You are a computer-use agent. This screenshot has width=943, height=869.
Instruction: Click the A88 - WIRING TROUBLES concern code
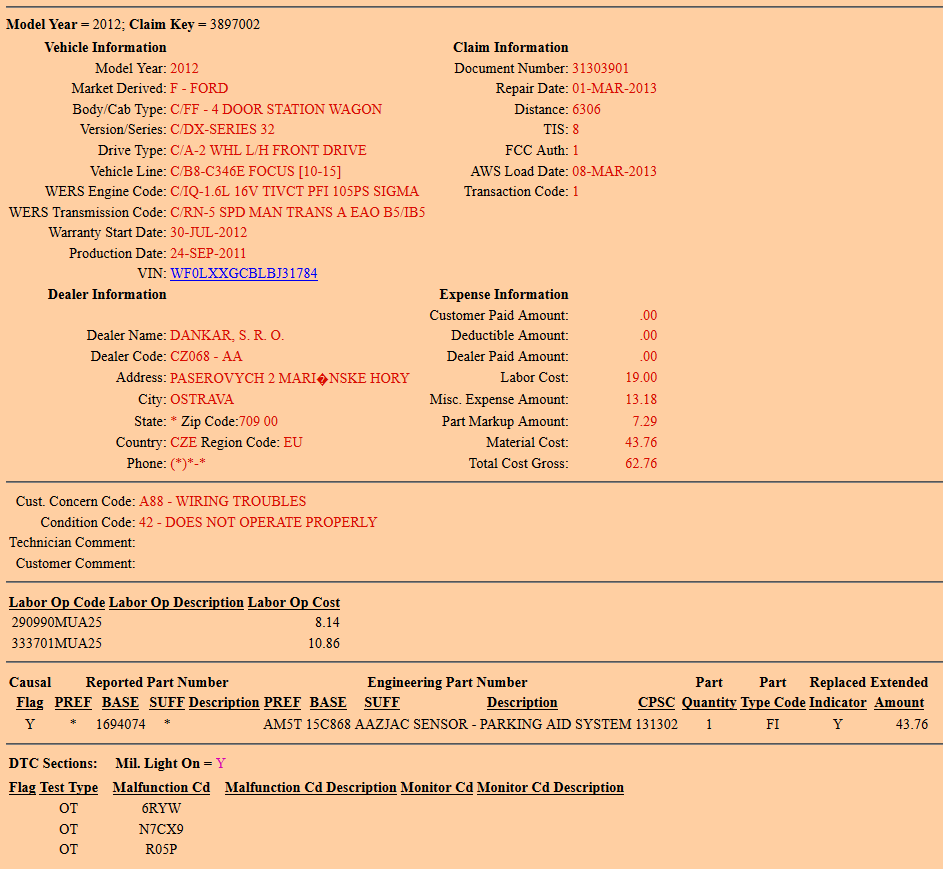tap(222, 501)
